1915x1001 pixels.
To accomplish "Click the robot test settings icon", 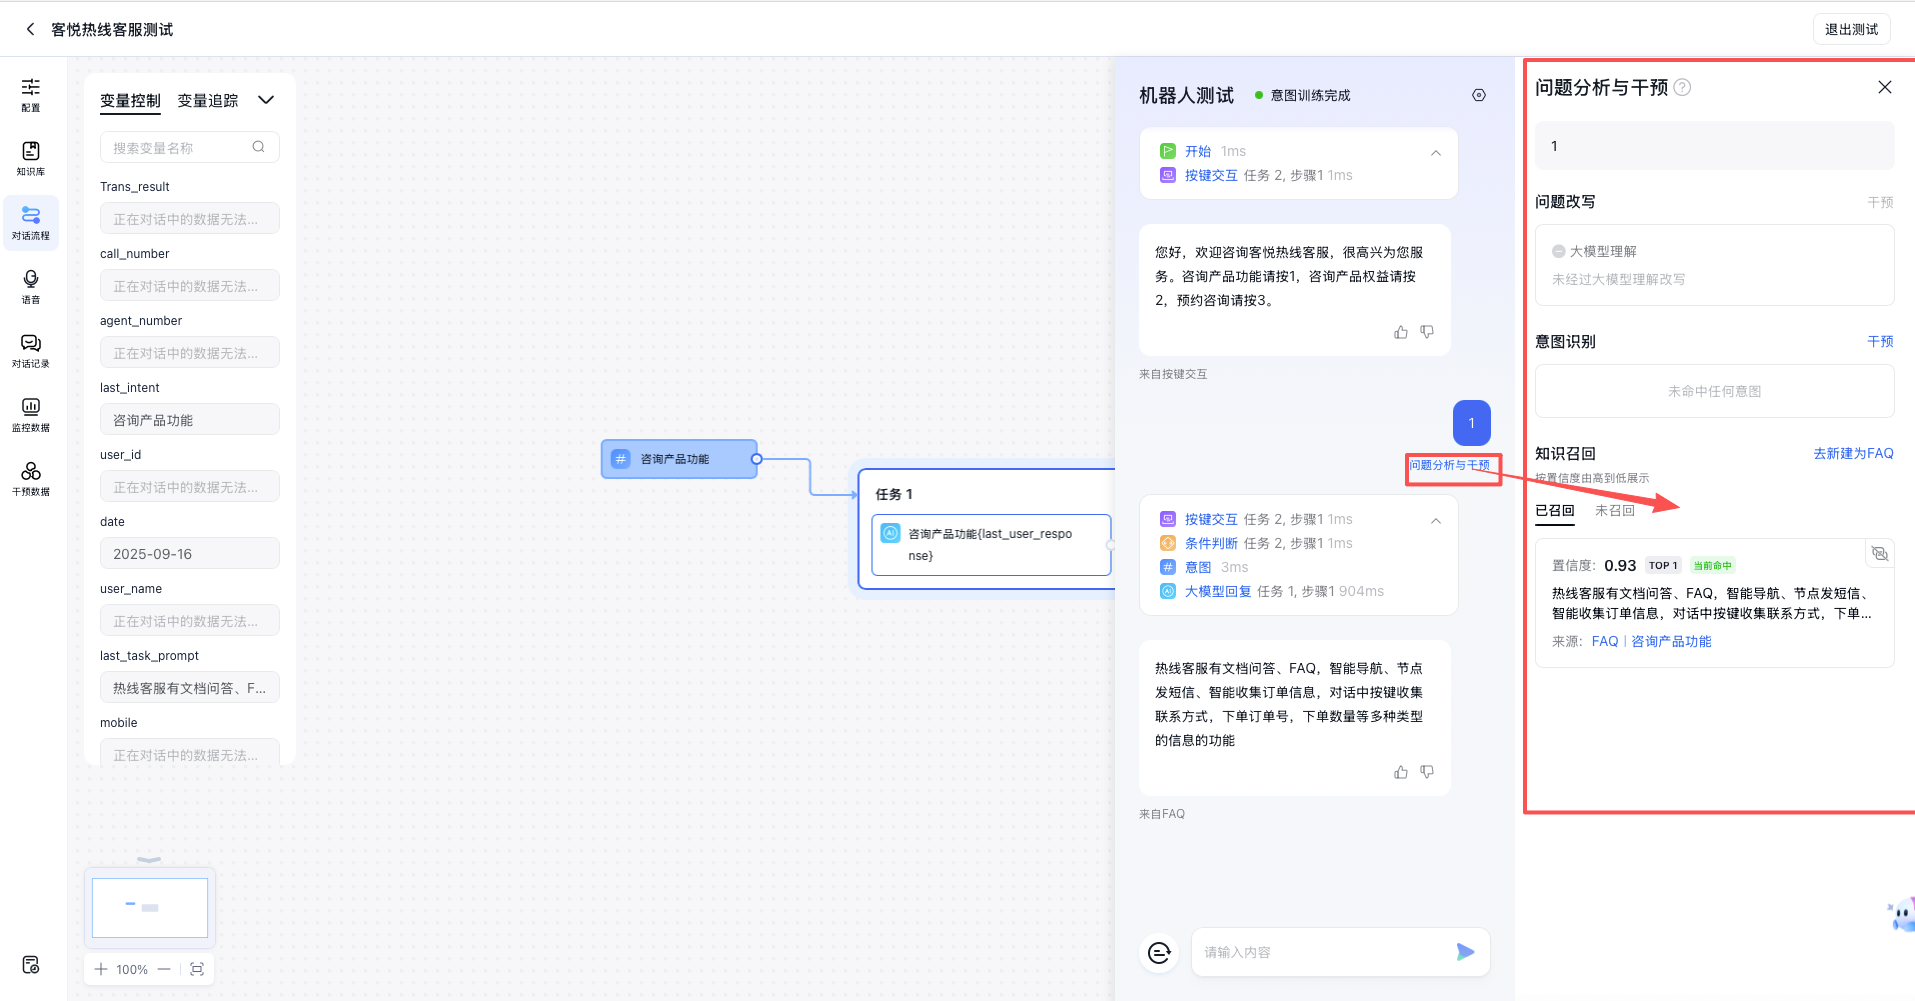I will click(x=1479, y=95).
